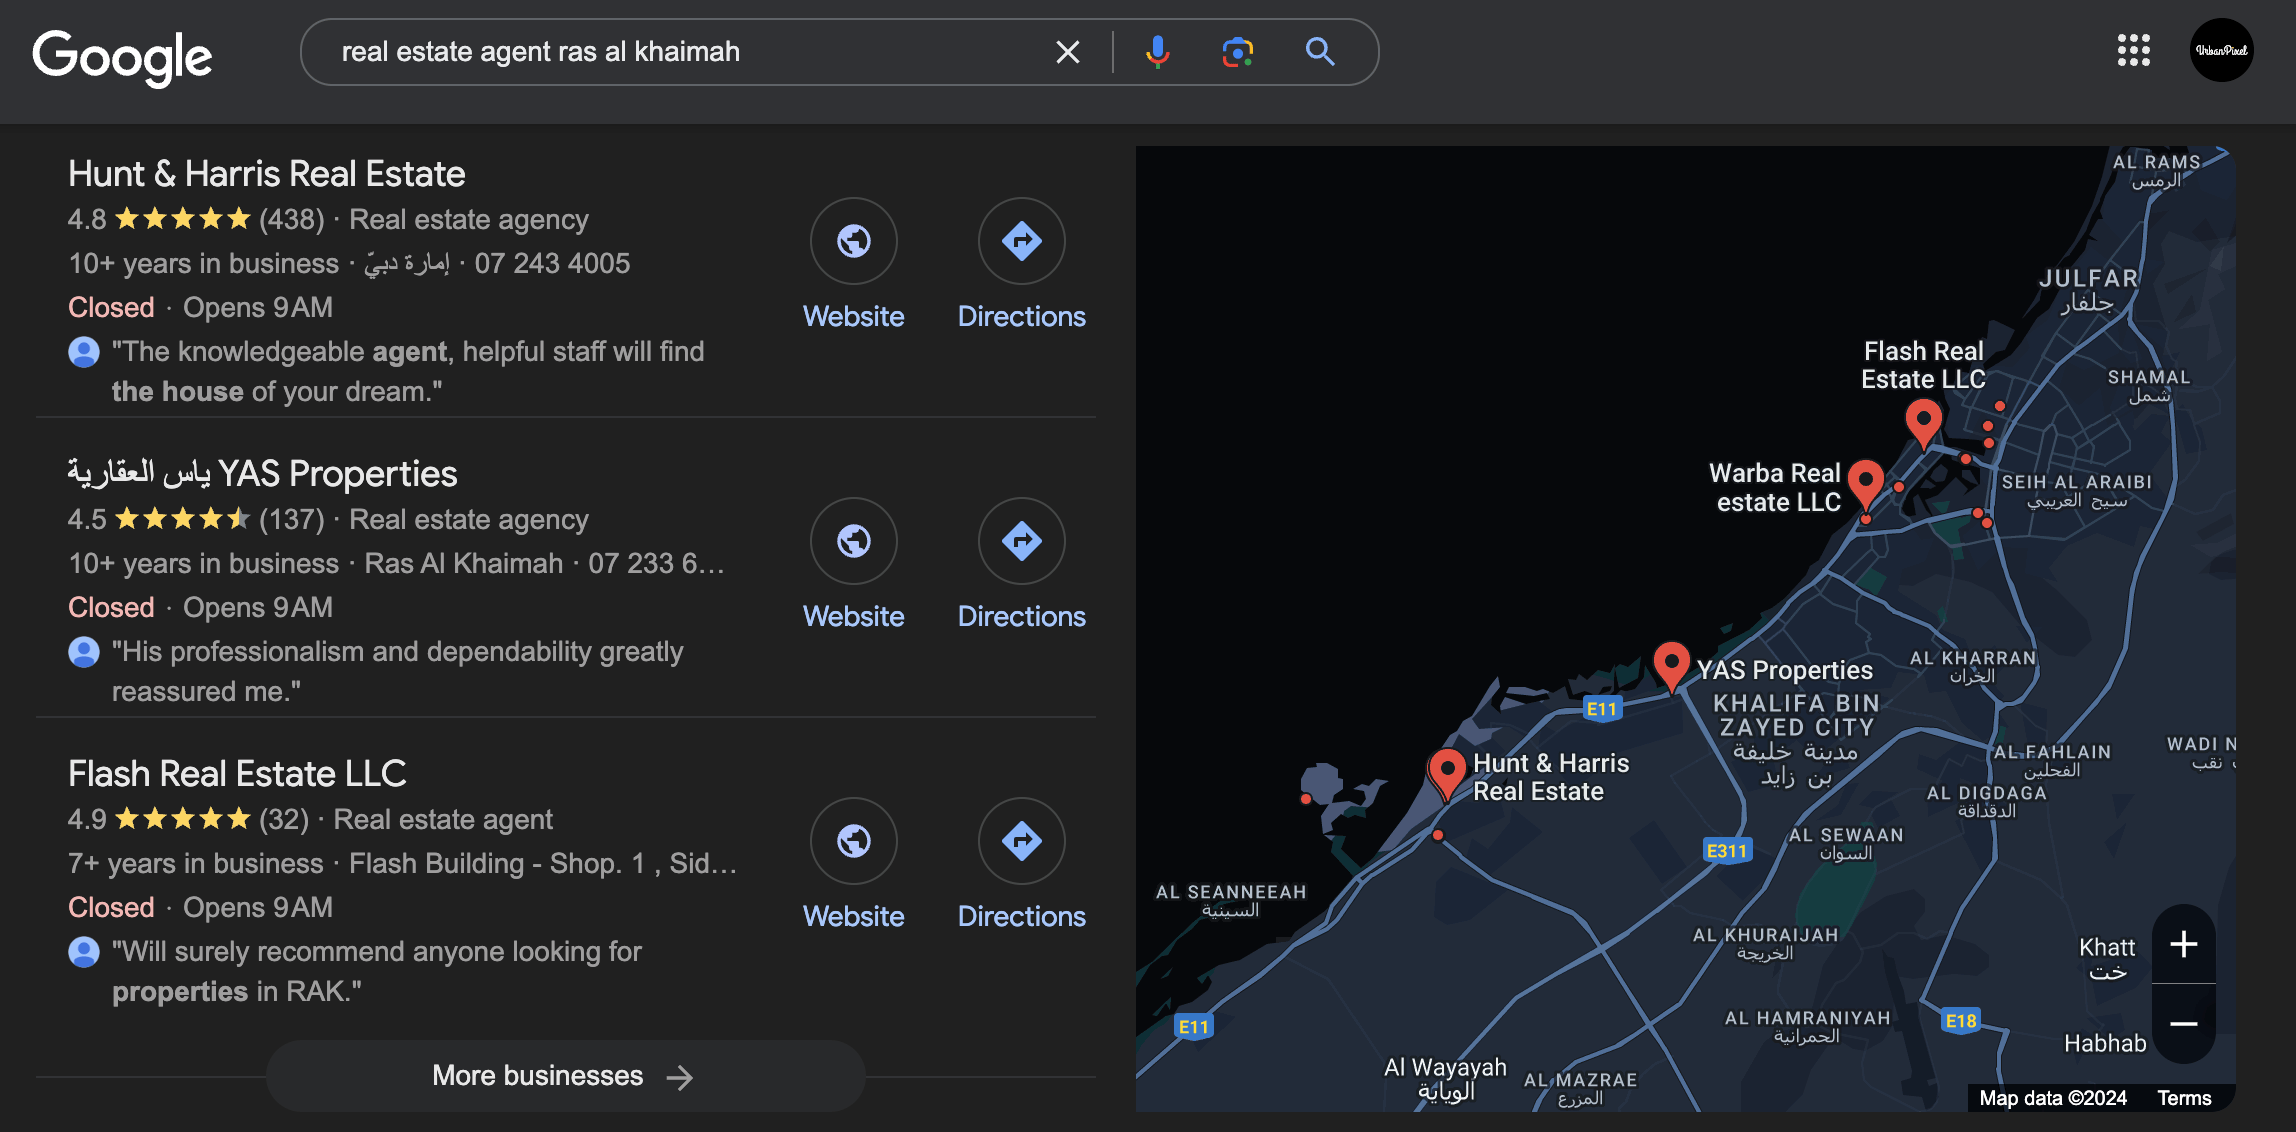This screenshot has height=1132, width=2296.
Task: Open Google Lens image search
Action: point(1238,52)
